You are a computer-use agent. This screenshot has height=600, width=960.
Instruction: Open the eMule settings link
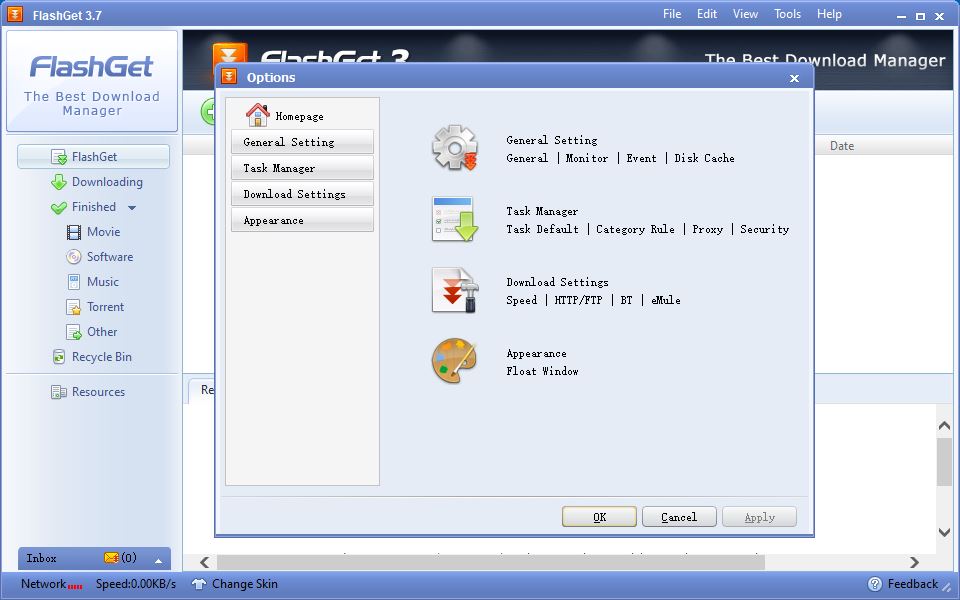[666, 301]
